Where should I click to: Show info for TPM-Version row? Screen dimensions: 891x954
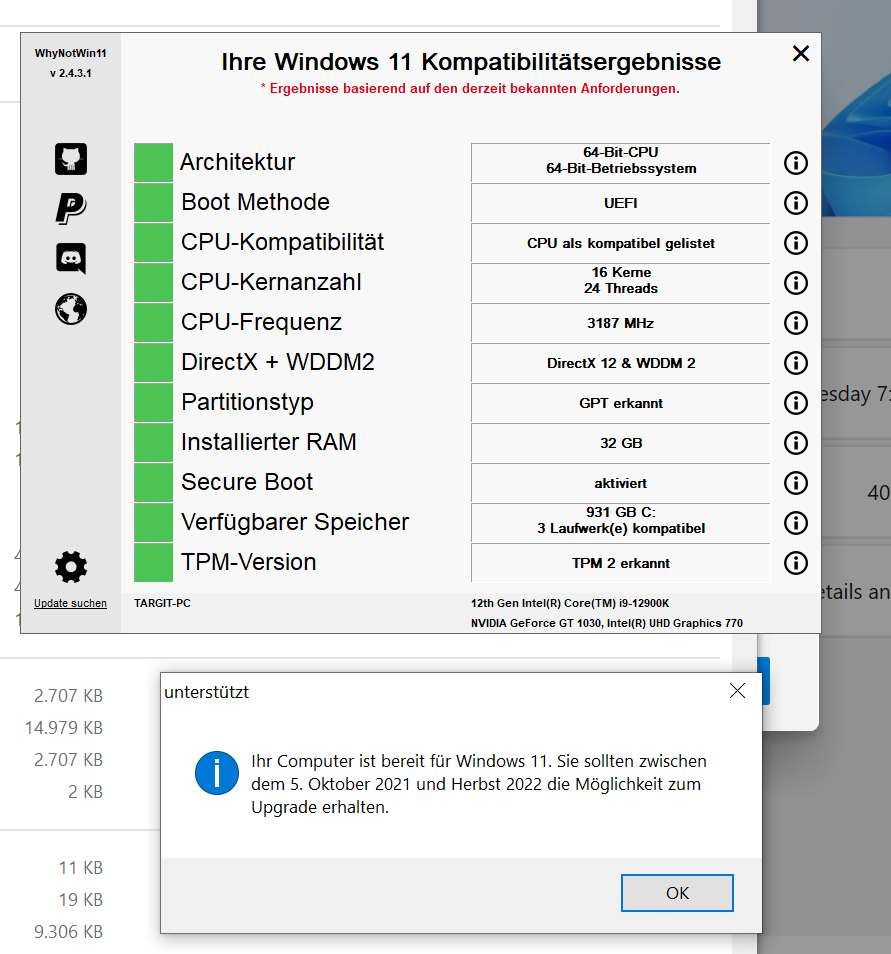click(x=795, y=563)
